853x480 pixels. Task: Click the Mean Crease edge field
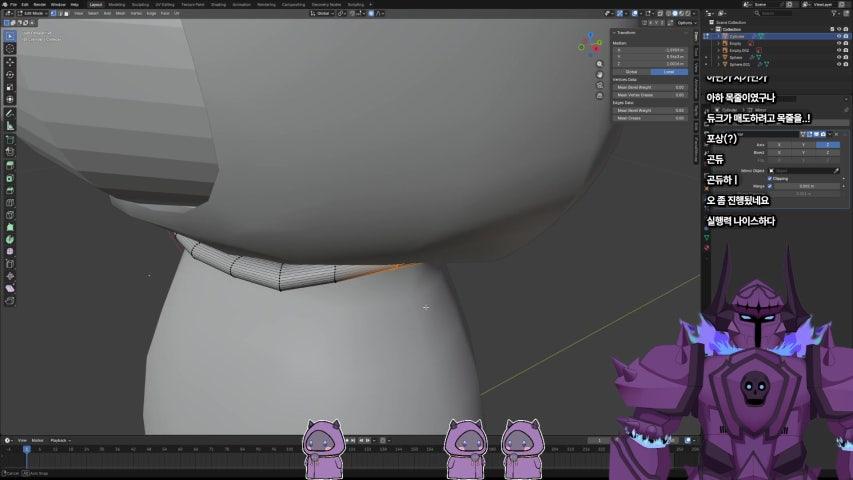(650, 118)
